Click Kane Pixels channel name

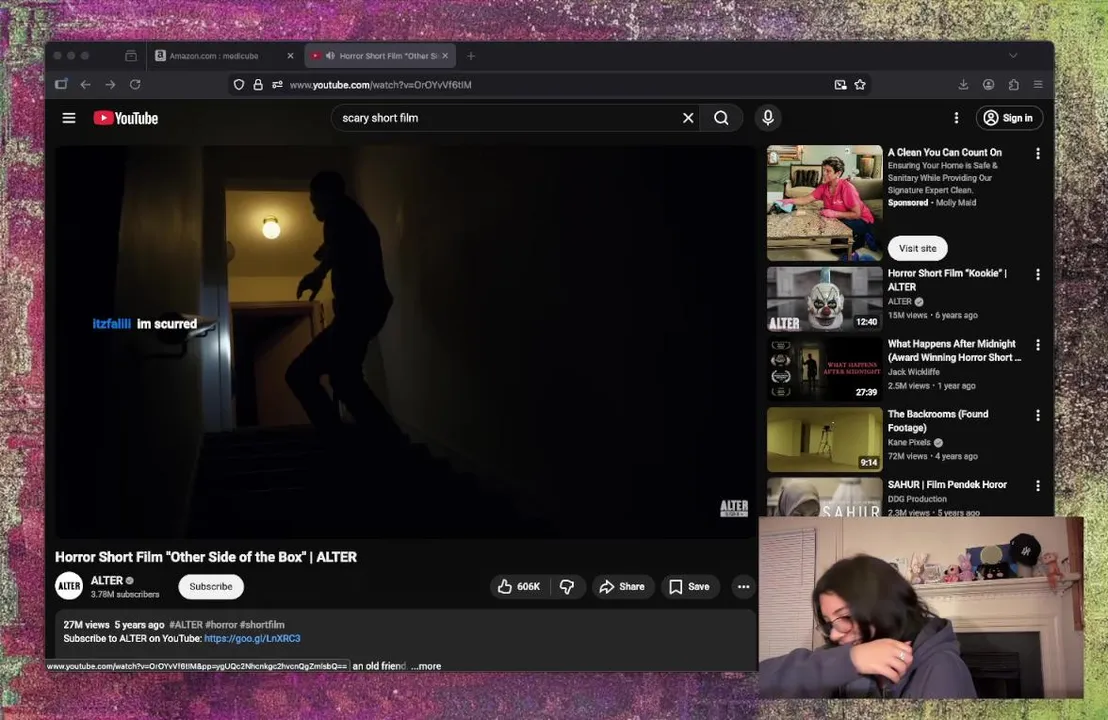point(909,442)
